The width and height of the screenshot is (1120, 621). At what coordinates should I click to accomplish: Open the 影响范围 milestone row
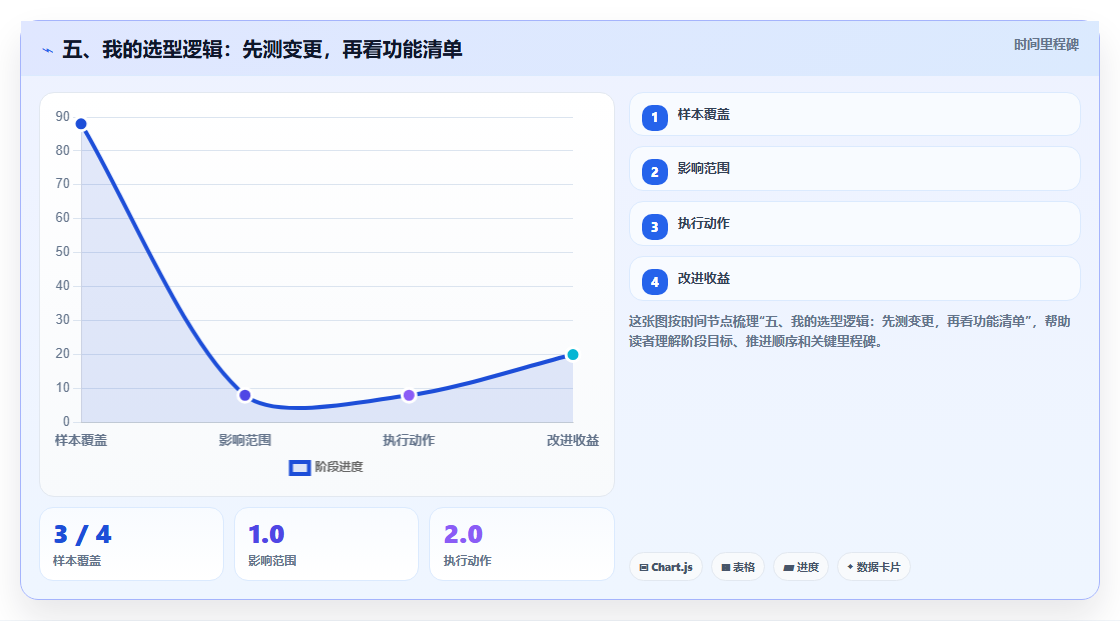click(x=854, y=169)
